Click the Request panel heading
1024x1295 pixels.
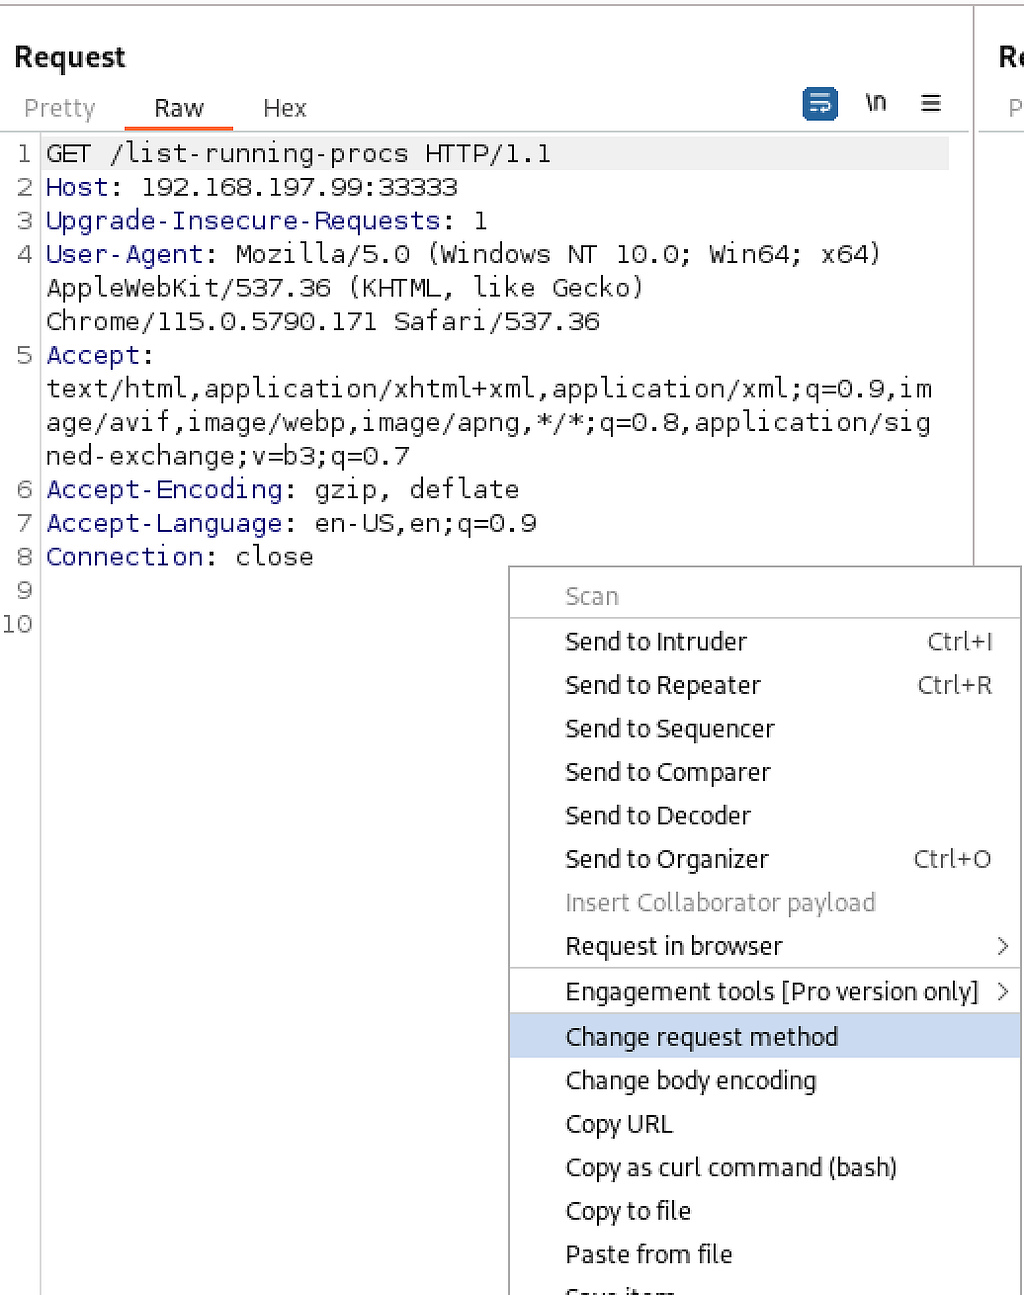(x=70, y=57)
